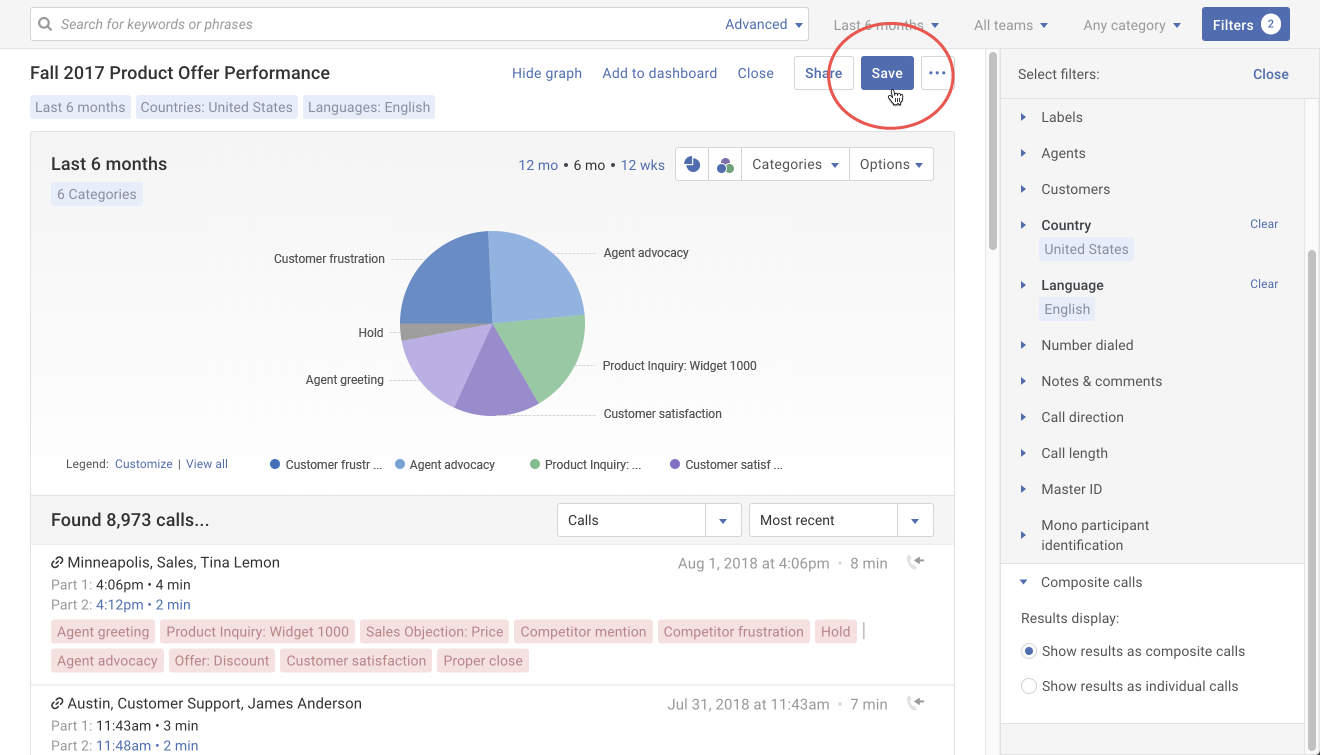This screenshot has width=1321, height=755.
Task: Click the search magnifier icon
Action: (45, 24)
